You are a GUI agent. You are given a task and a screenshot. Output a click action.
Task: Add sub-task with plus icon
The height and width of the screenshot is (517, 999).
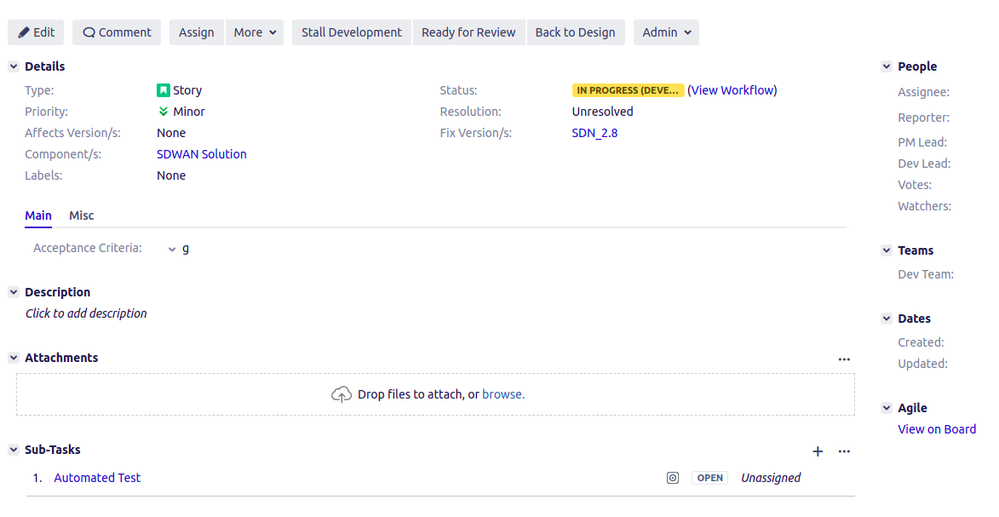click(818, 451)
